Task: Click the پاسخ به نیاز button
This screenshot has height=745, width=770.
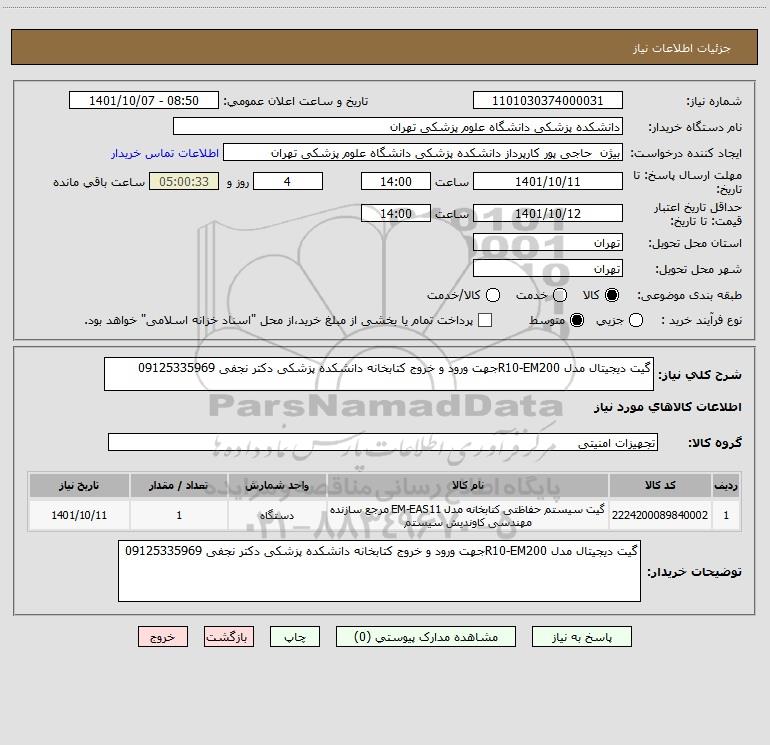Action: [582, 637]
